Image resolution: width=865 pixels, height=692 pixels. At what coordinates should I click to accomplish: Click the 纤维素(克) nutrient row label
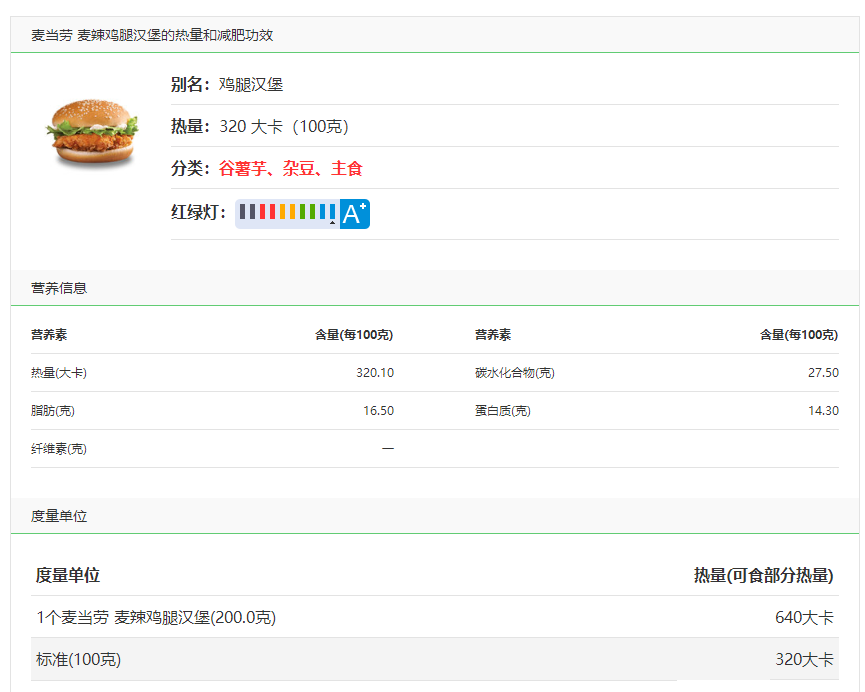59,449
